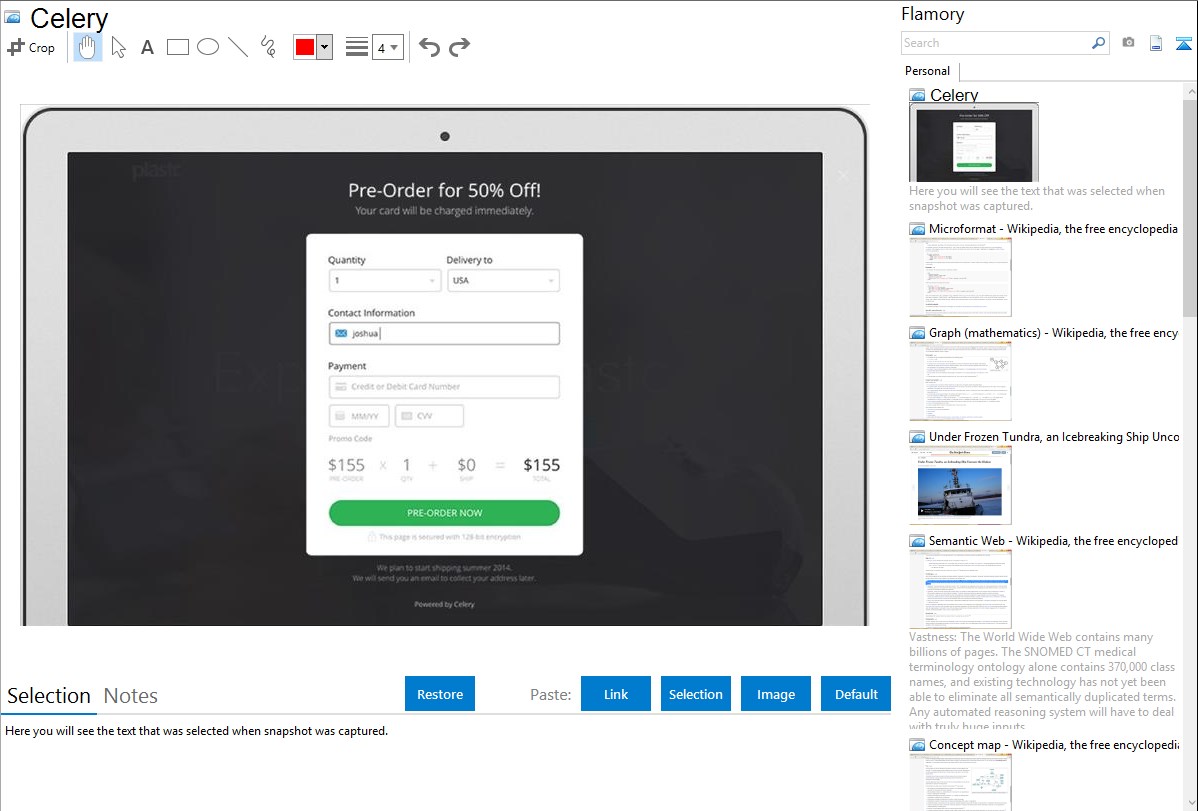
Task: Click the icon beside Semantic Web title
Action: [x=918, y=541]
